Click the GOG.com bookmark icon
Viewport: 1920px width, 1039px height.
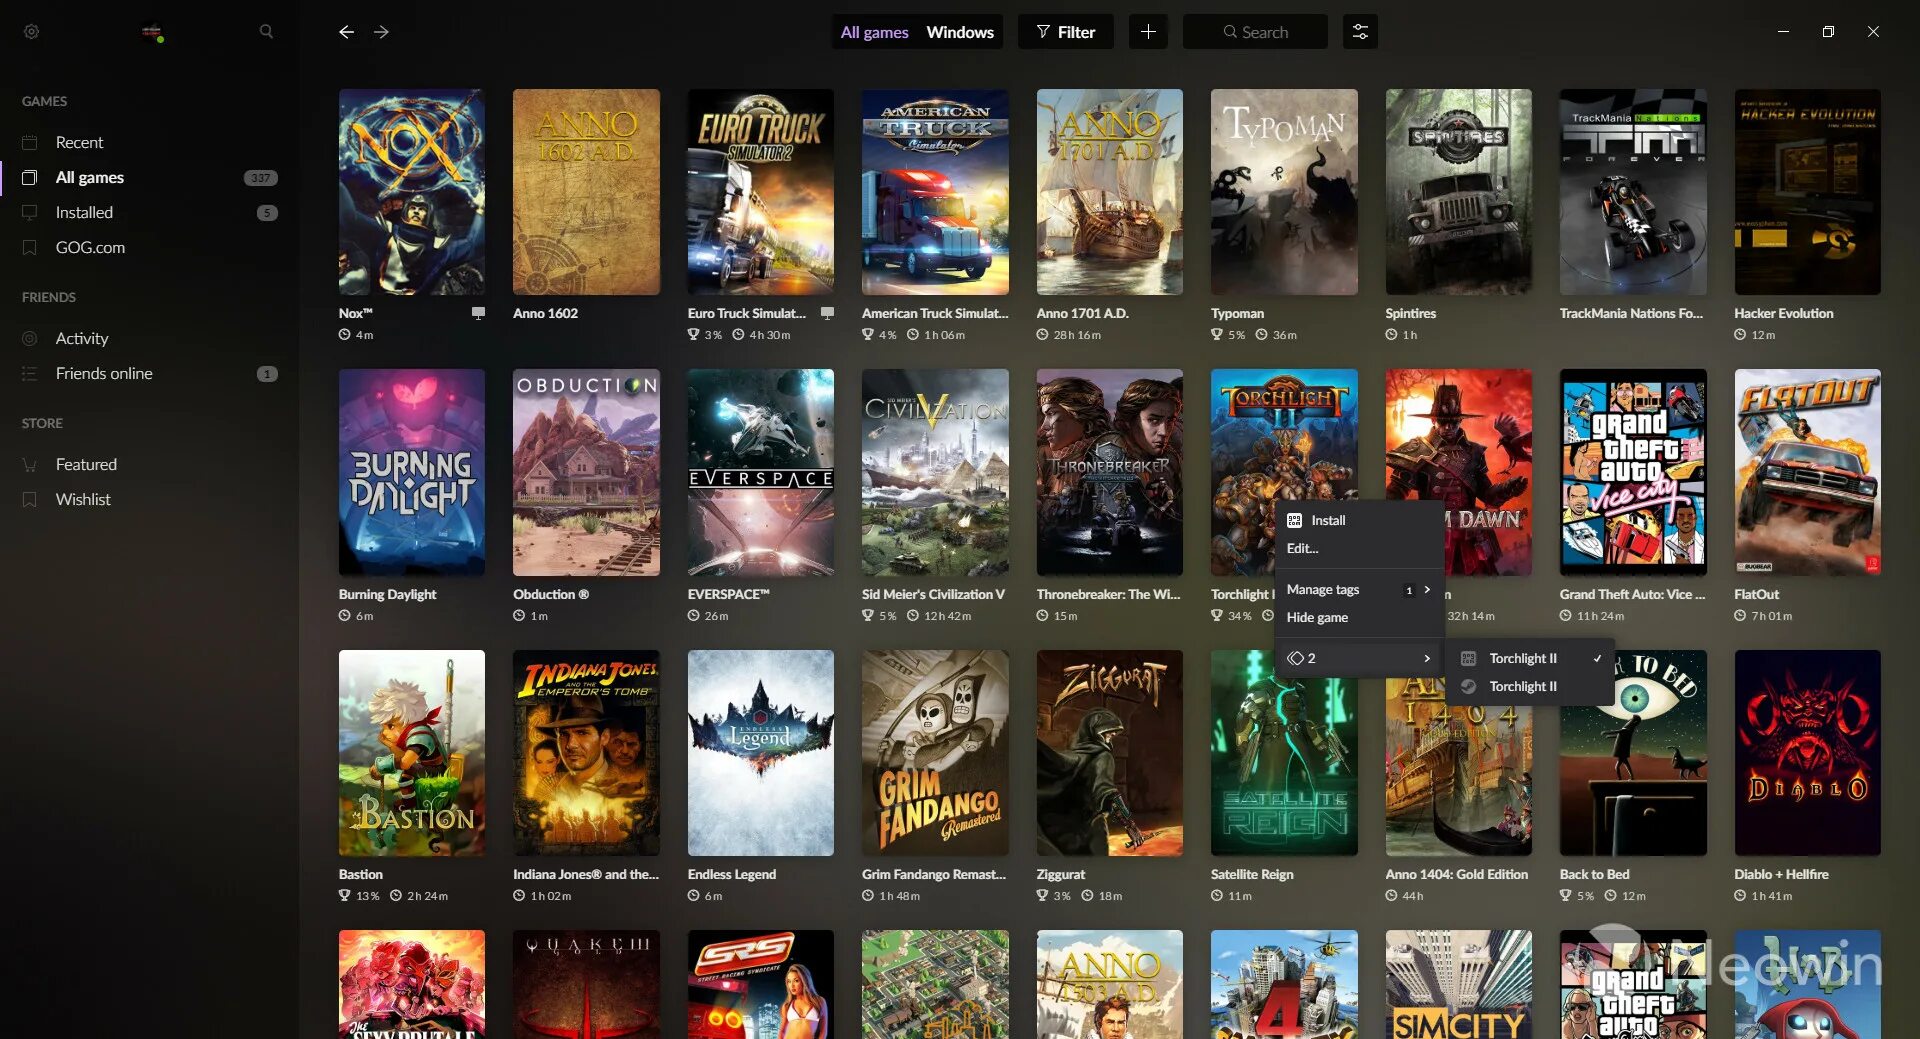[x=30, y=247]
